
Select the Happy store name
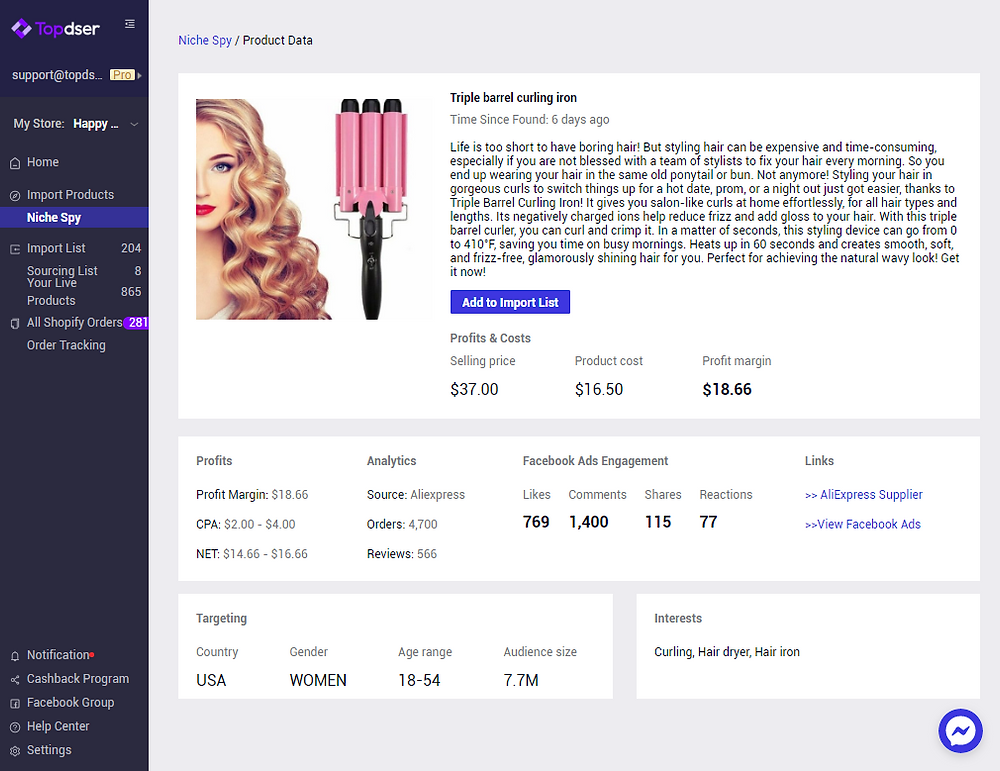pos(96,124)
